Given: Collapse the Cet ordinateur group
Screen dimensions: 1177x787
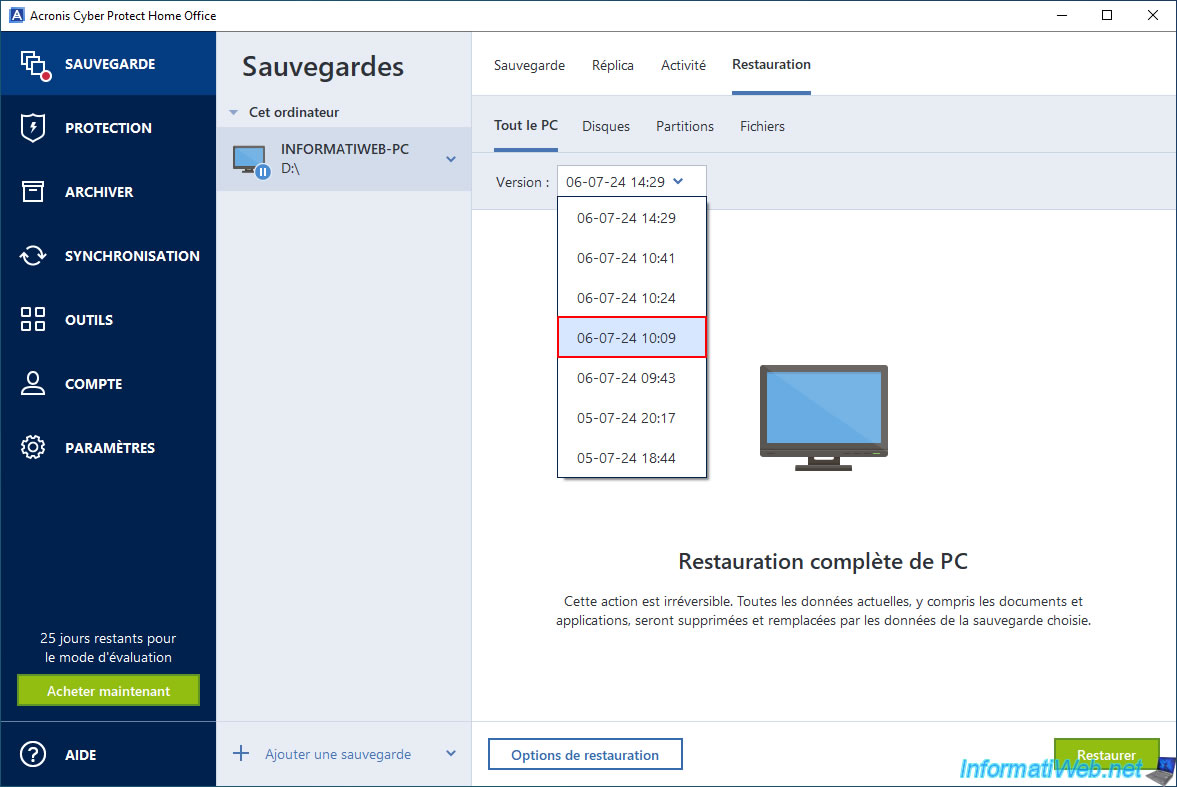Looking at the screenshot, I should click(233, 113).
